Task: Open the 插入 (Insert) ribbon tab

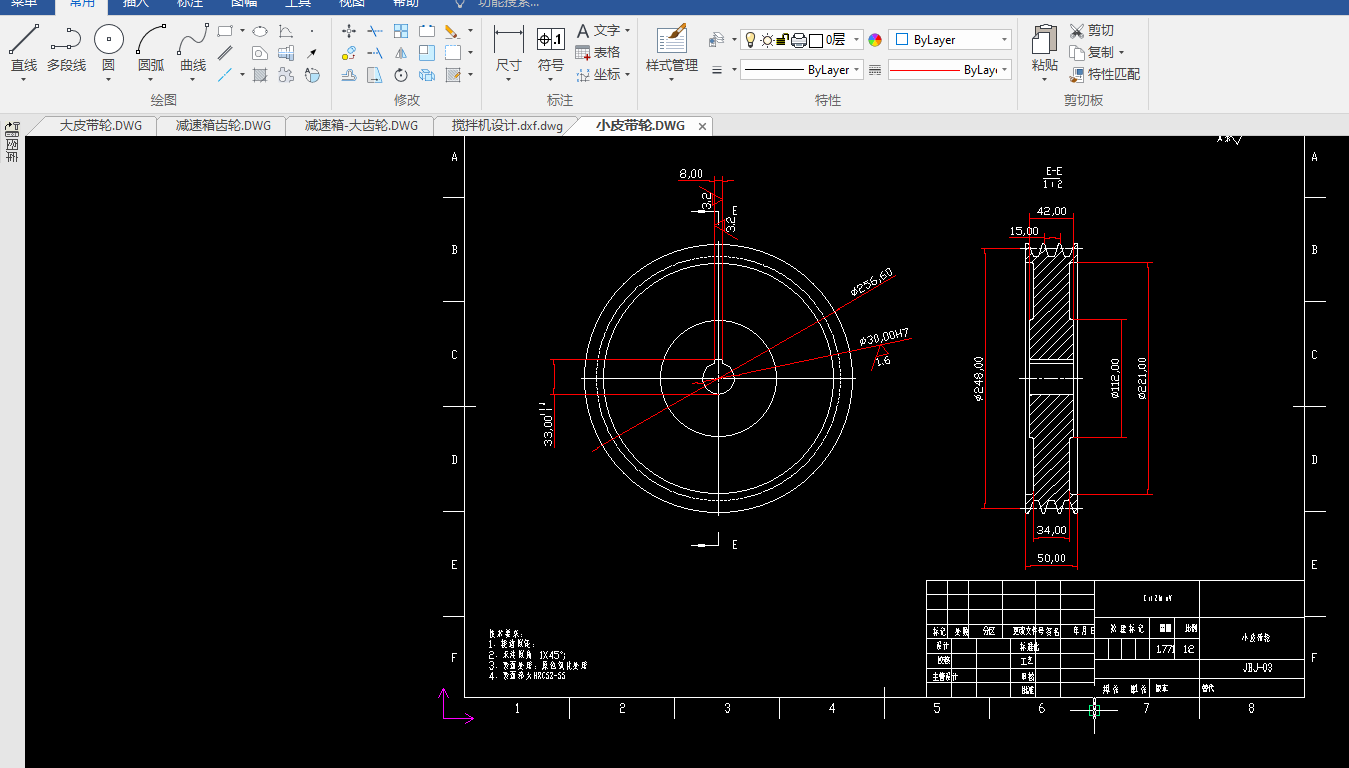Action: click(x=135, y=4)
